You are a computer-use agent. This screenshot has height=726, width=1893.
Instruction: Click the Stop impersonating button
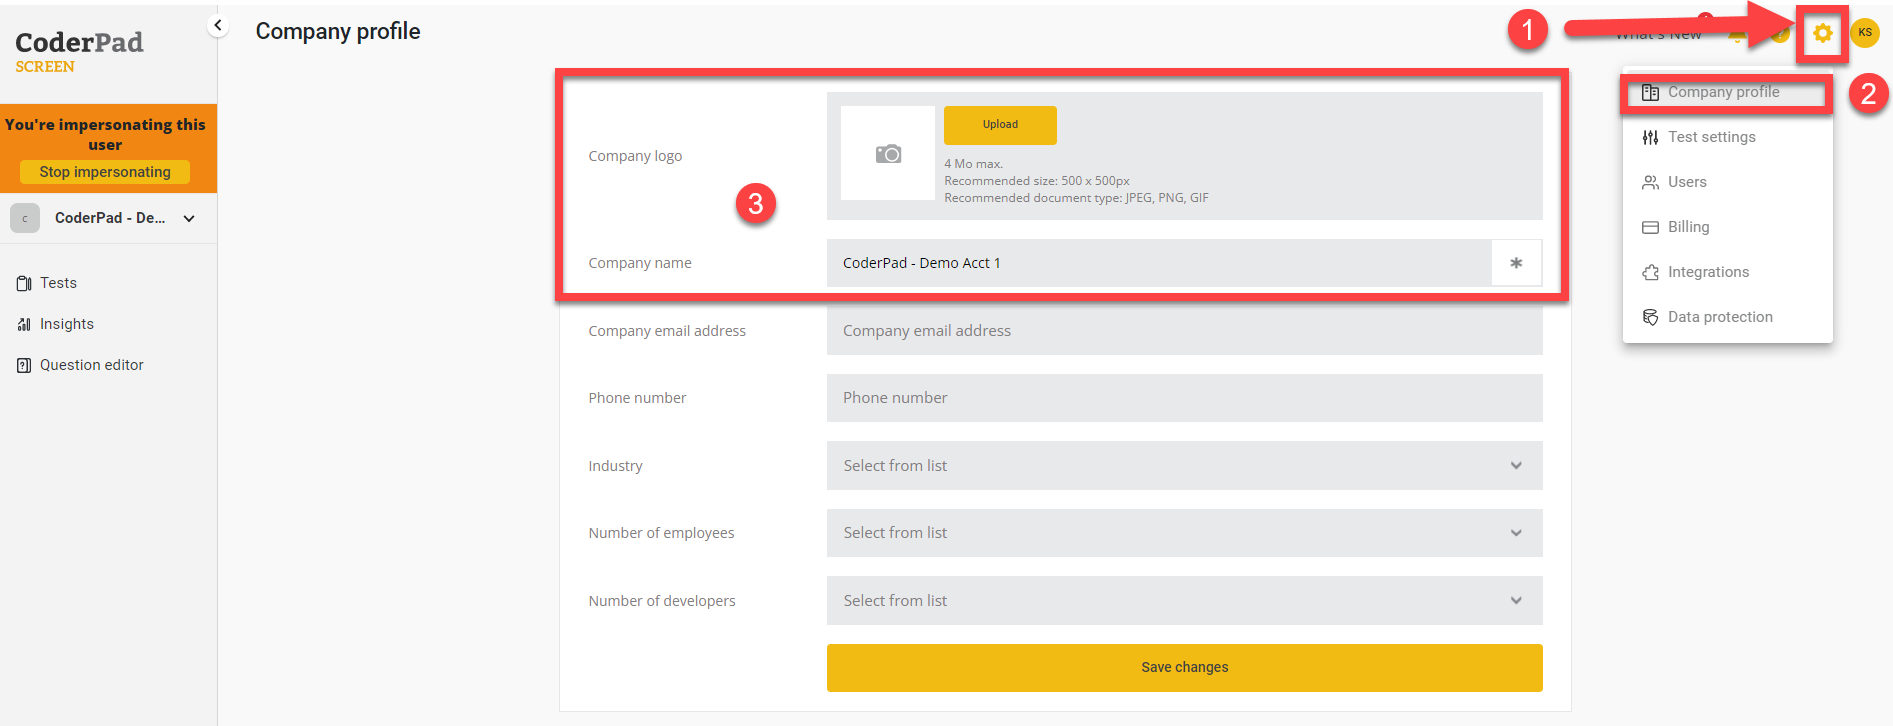(x=105, y=172)
